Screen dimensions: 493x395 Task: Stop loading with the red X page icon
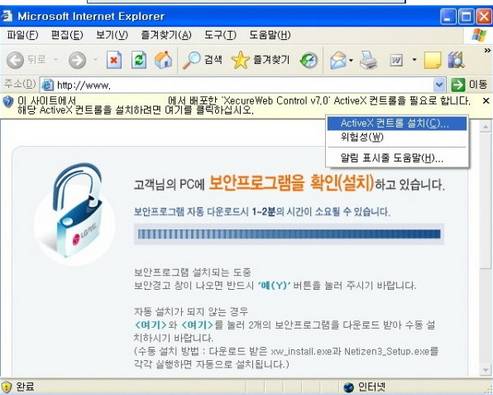114,60
